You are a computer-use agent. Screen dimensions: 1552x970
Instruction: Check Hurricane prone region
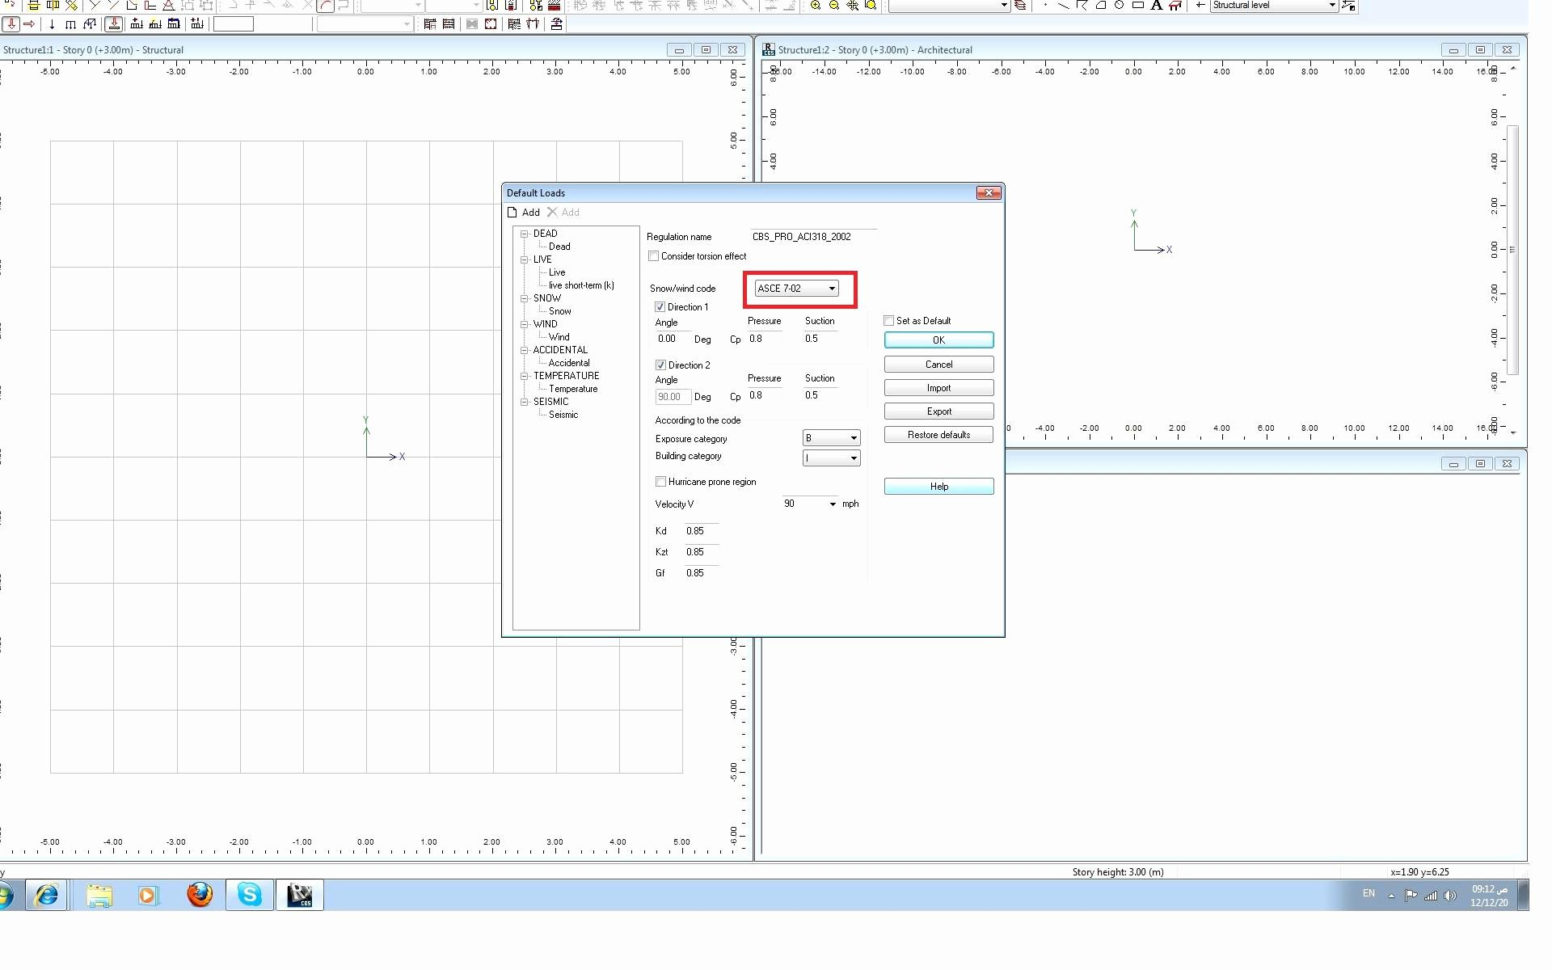point(660,481)
